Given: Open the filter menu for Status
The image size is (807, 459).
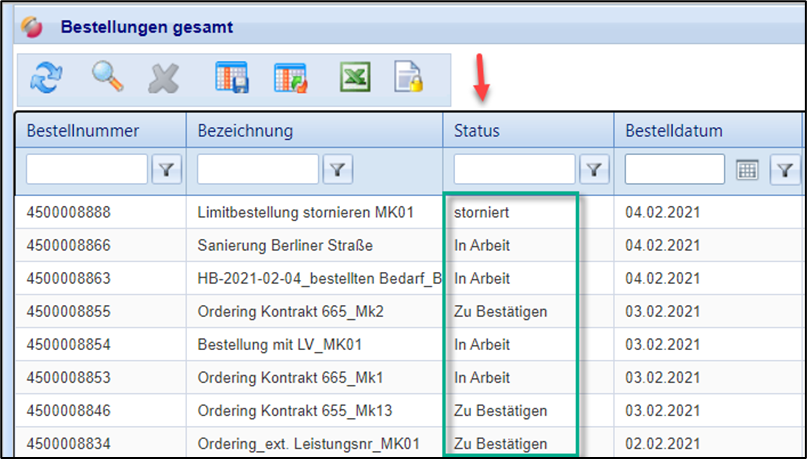Looking at the screenshot, I should point(595,170).
